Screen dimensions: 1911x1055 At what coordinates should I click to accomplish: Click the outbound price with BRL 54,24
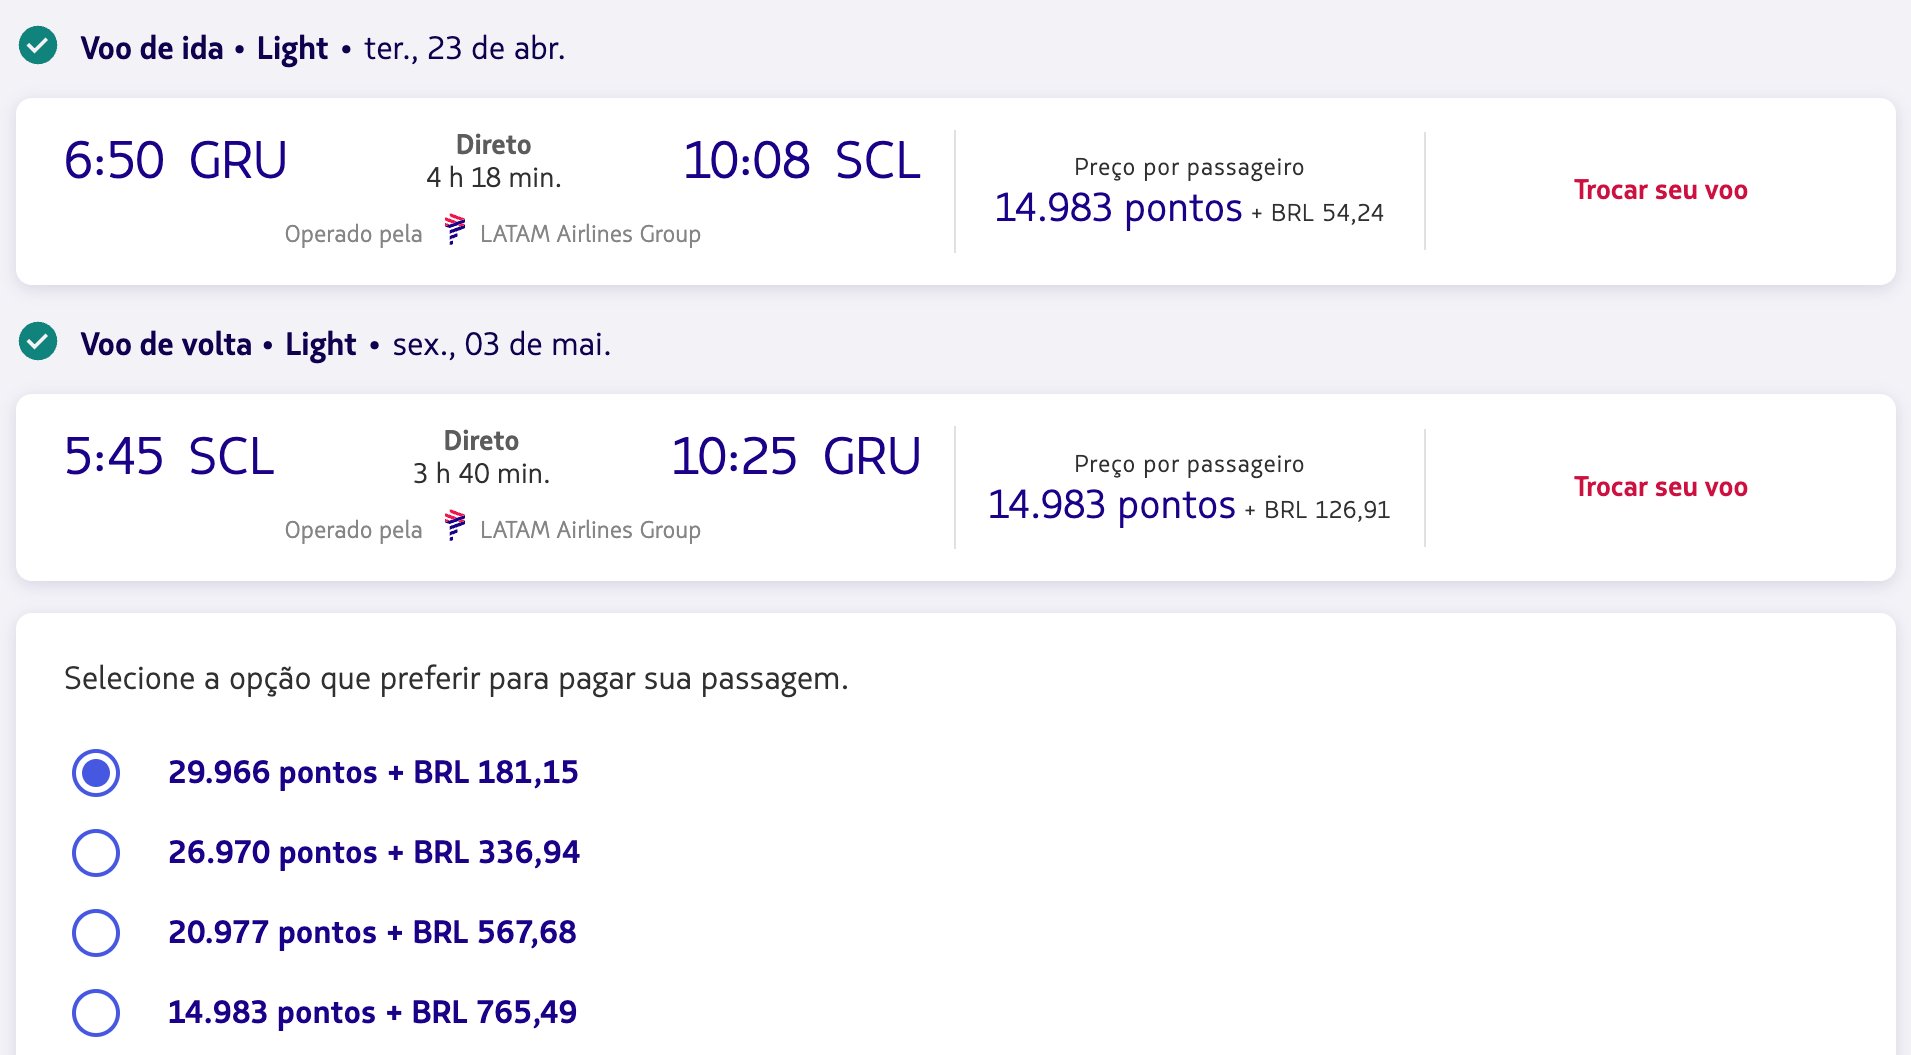[1188, 208]
